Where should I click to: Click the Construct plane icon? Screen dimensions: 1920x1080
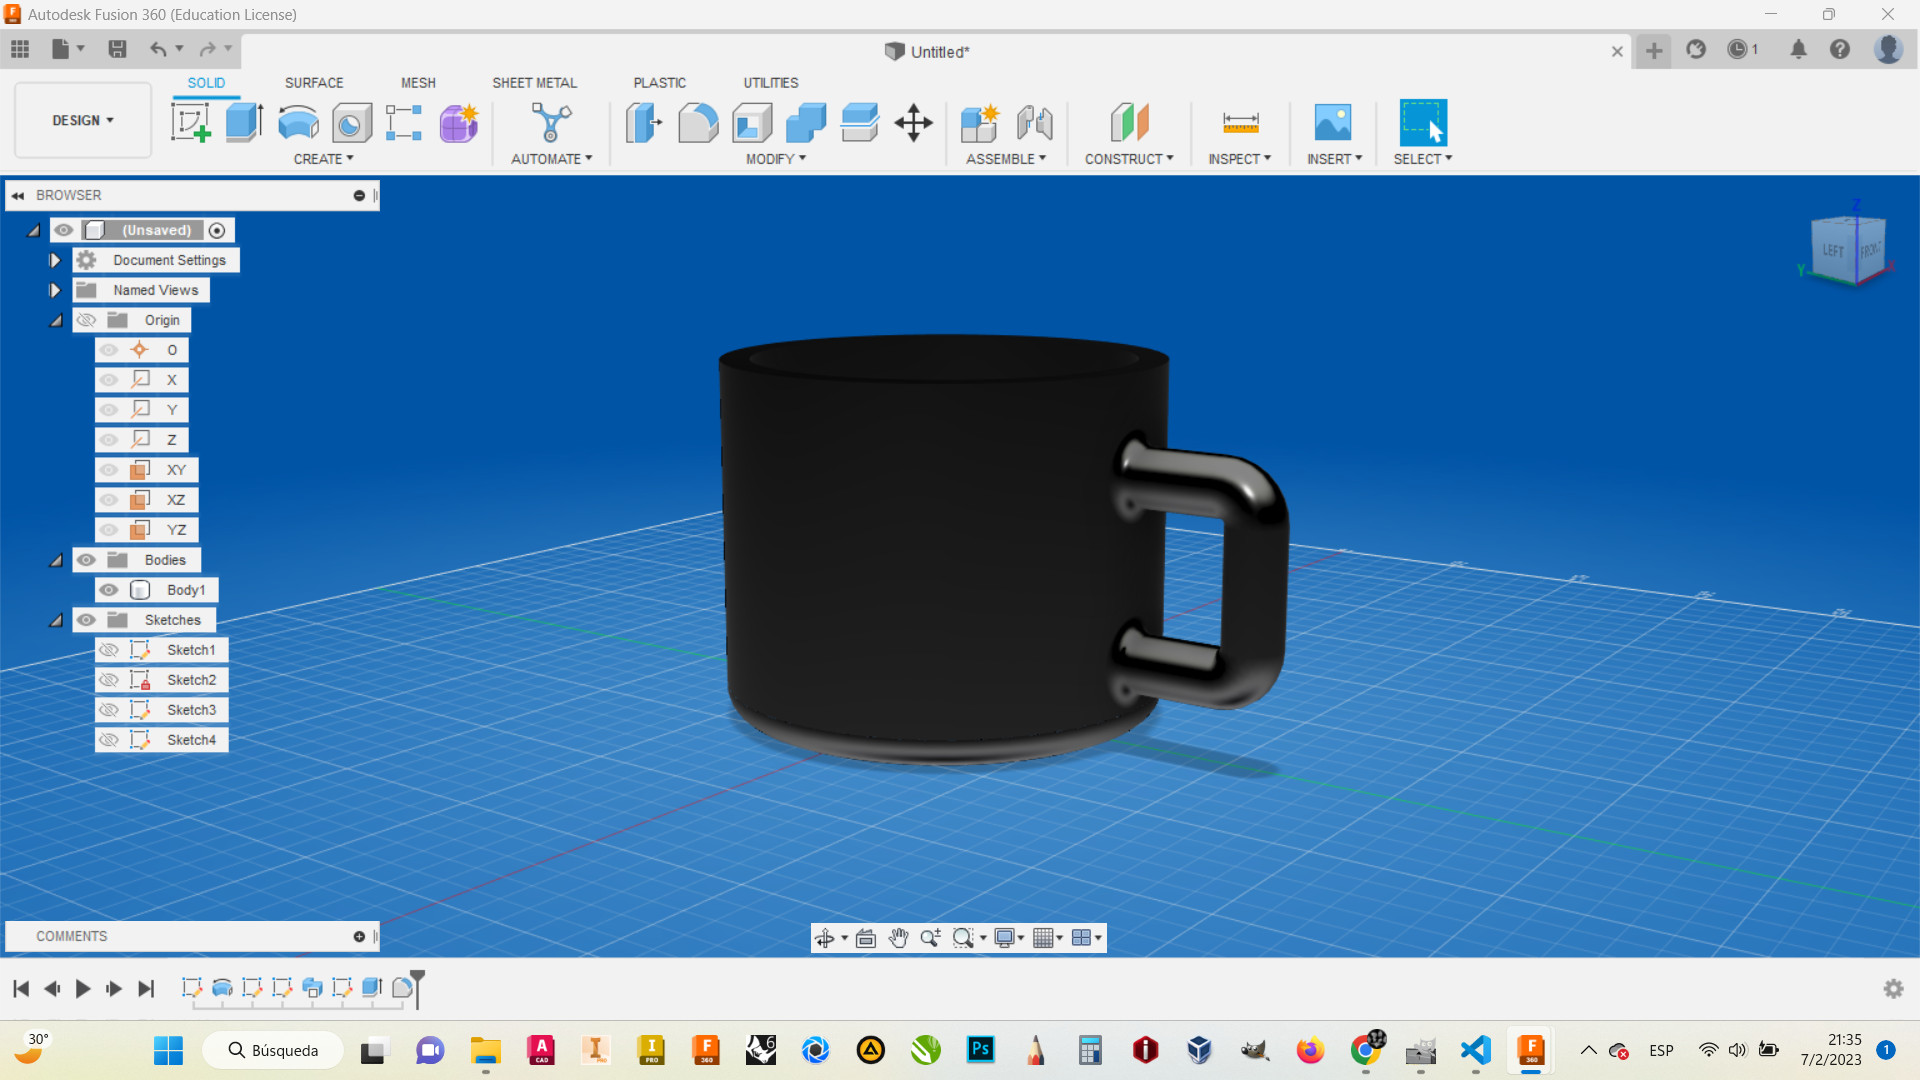pyautogui.click(x=1129, y=123)
